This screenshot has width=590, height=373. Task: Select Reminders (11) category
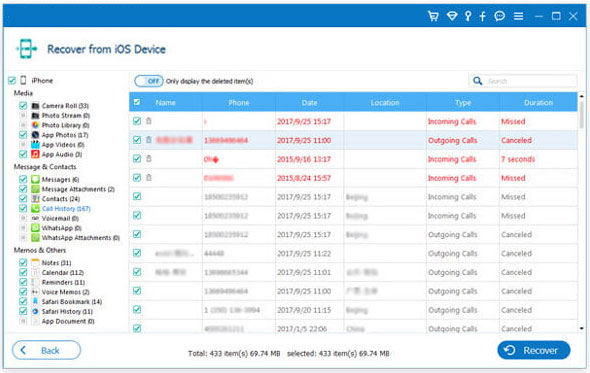pyautogui.click(x=63, y=282)
